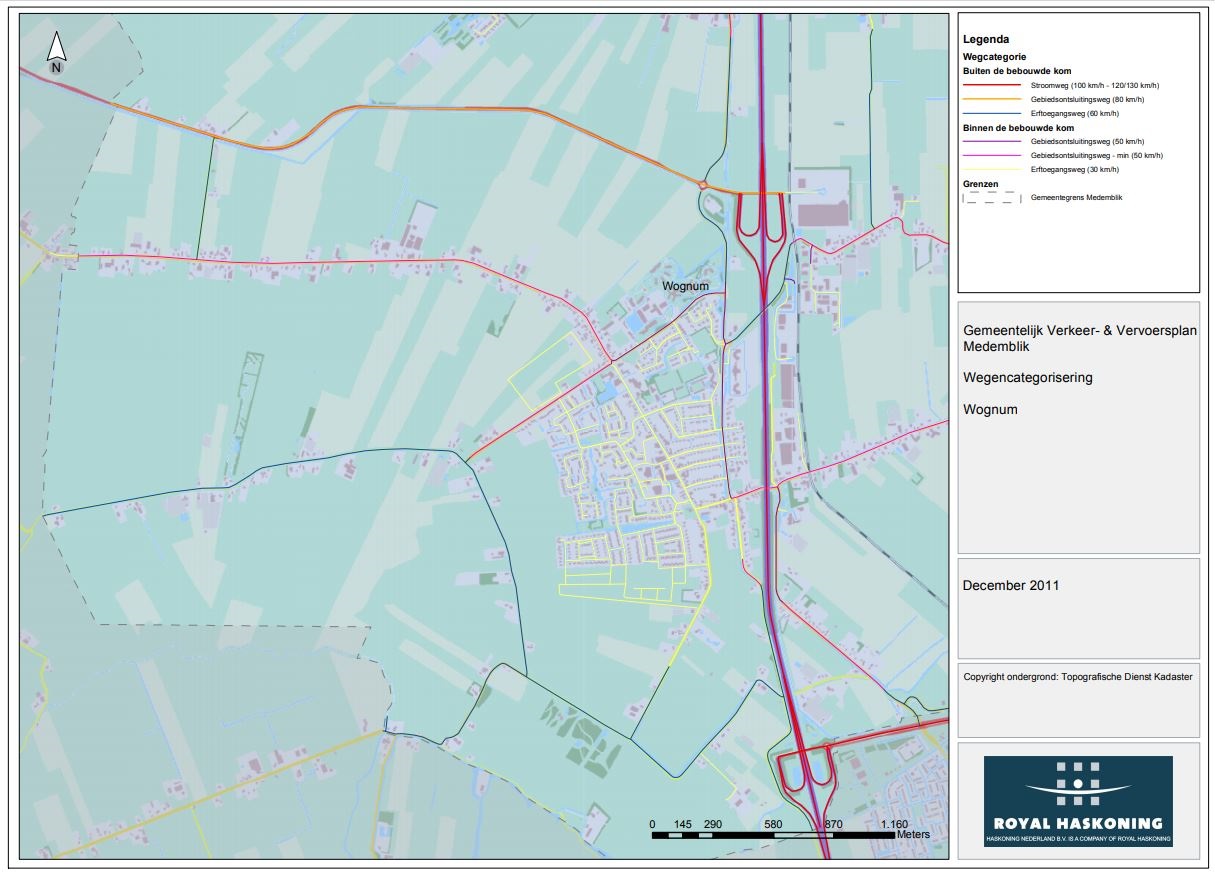
Task: Click the "Wognum" place label on map
Action: pos(685,286)
